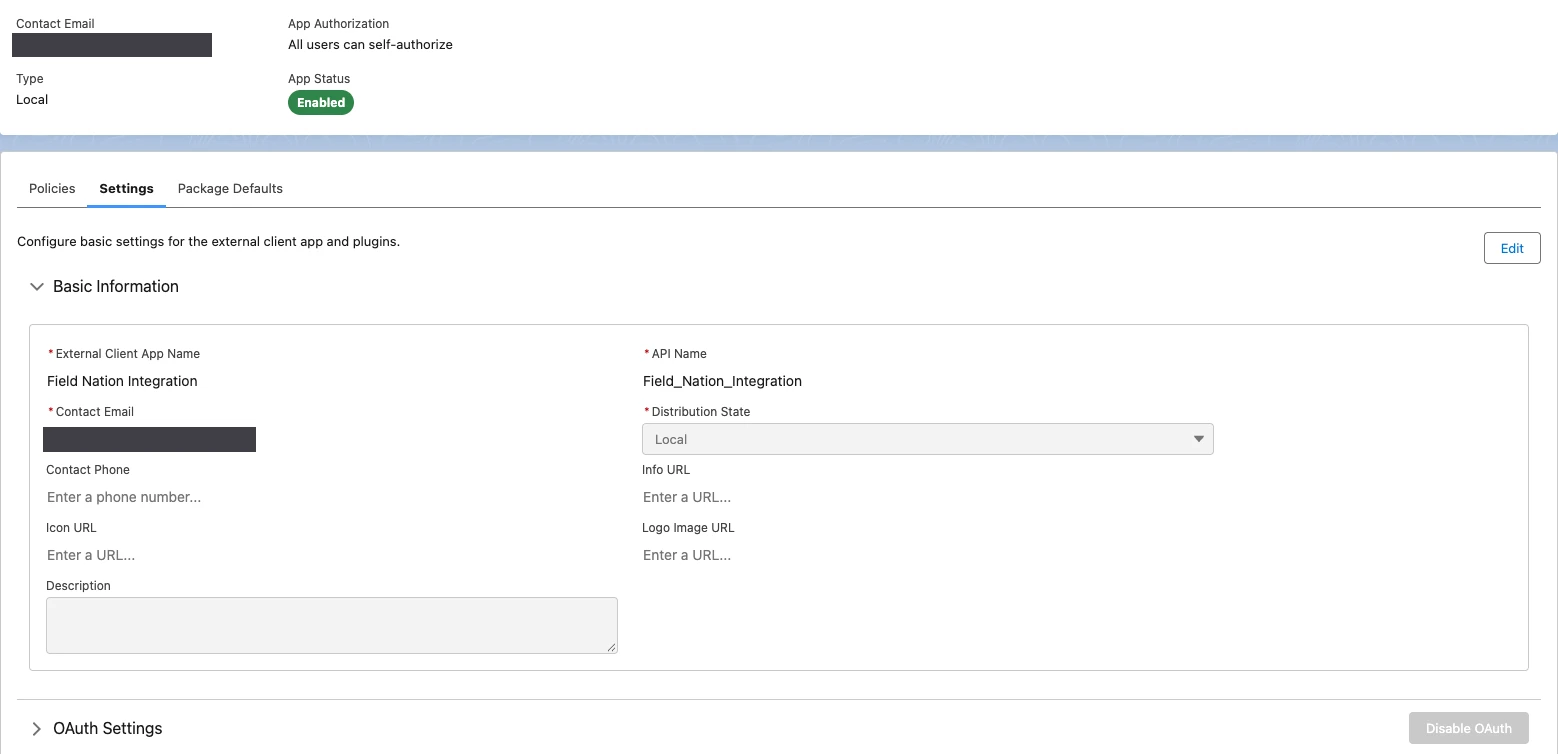Switch to the Policies tab
The image size is (1558, 754).
tap(52, 188)
